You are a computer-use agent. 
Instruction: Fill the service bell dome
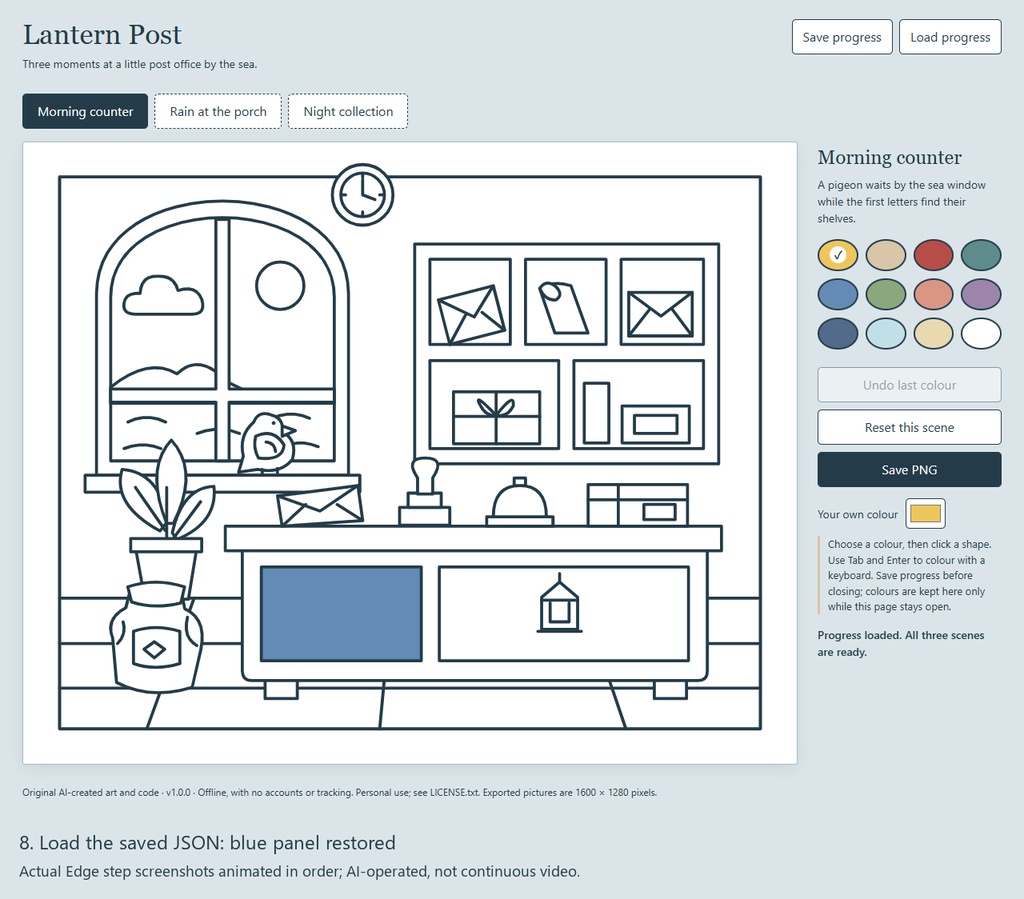click(520, 504)
